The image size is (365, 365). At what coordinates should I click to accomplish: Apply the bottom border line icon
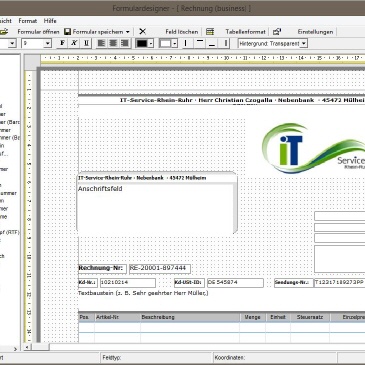click(212, 43)
